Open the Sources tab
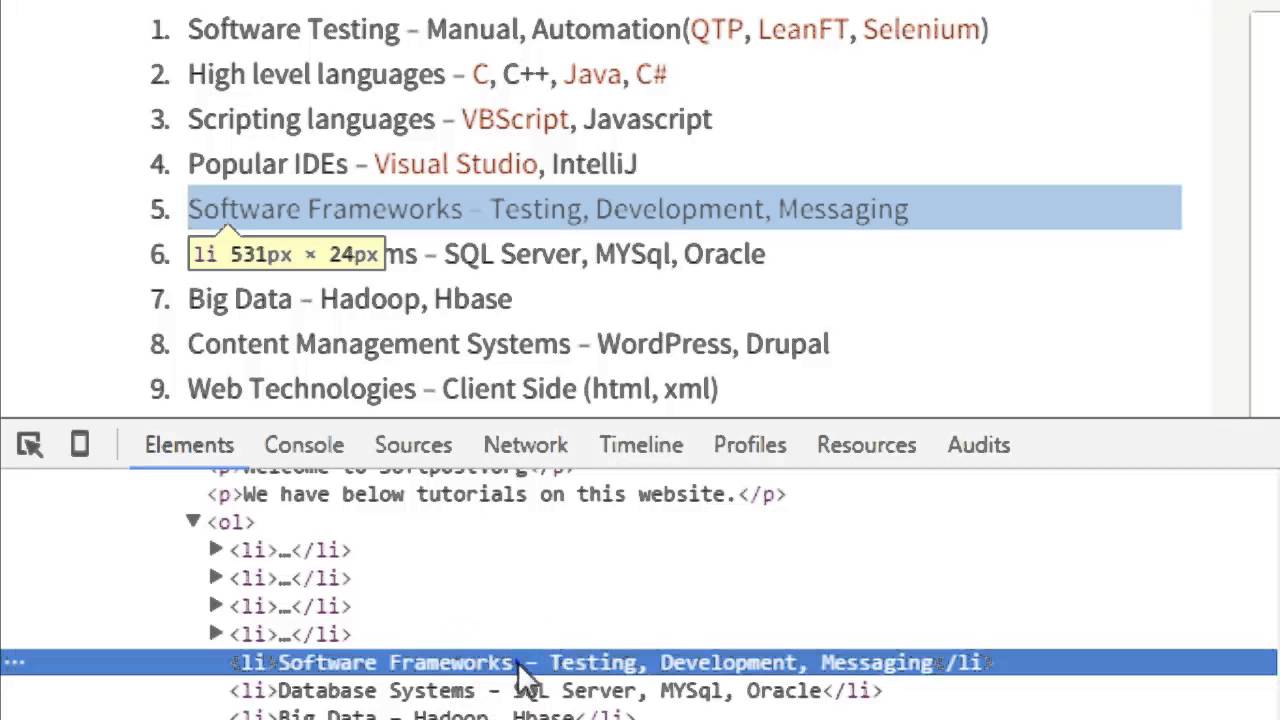Image resolution: width=1280 pixels, height=720 pixels. (413, 445)
